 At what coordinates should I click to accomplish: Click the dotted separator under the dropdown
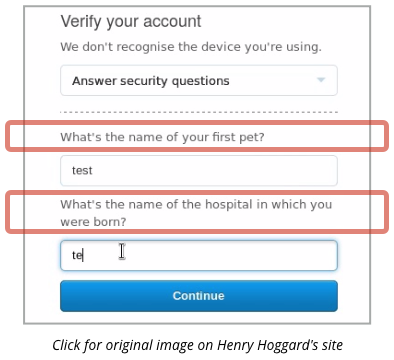(199, 112)
